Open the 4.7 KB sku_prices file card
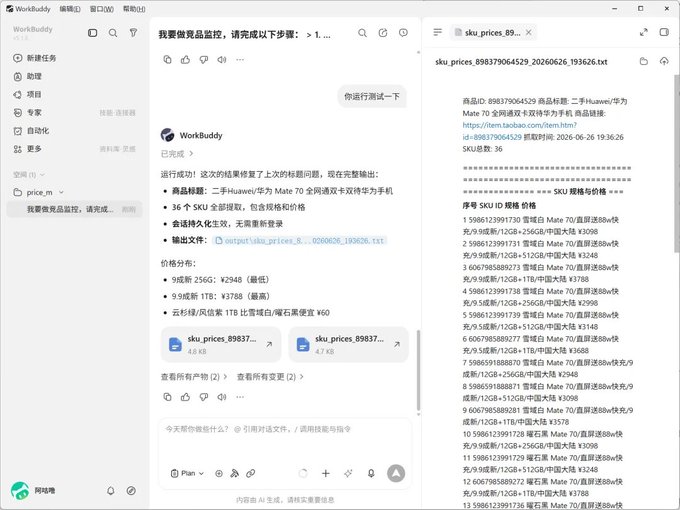The image size is (680, 510). (x=349, y=344)
